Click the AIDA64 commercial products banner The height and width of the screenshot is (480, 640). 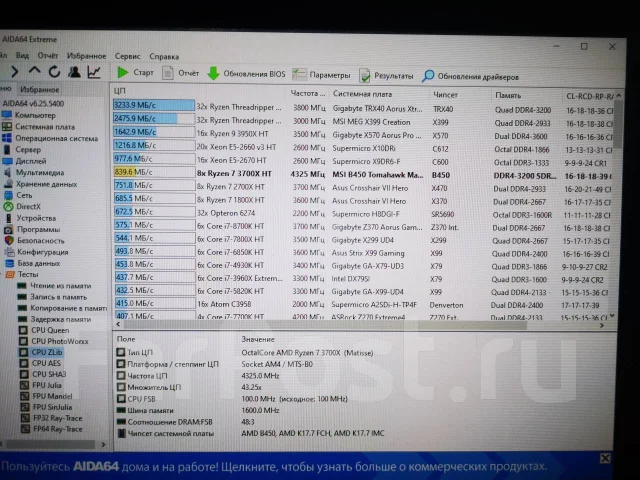click(273, 466)
